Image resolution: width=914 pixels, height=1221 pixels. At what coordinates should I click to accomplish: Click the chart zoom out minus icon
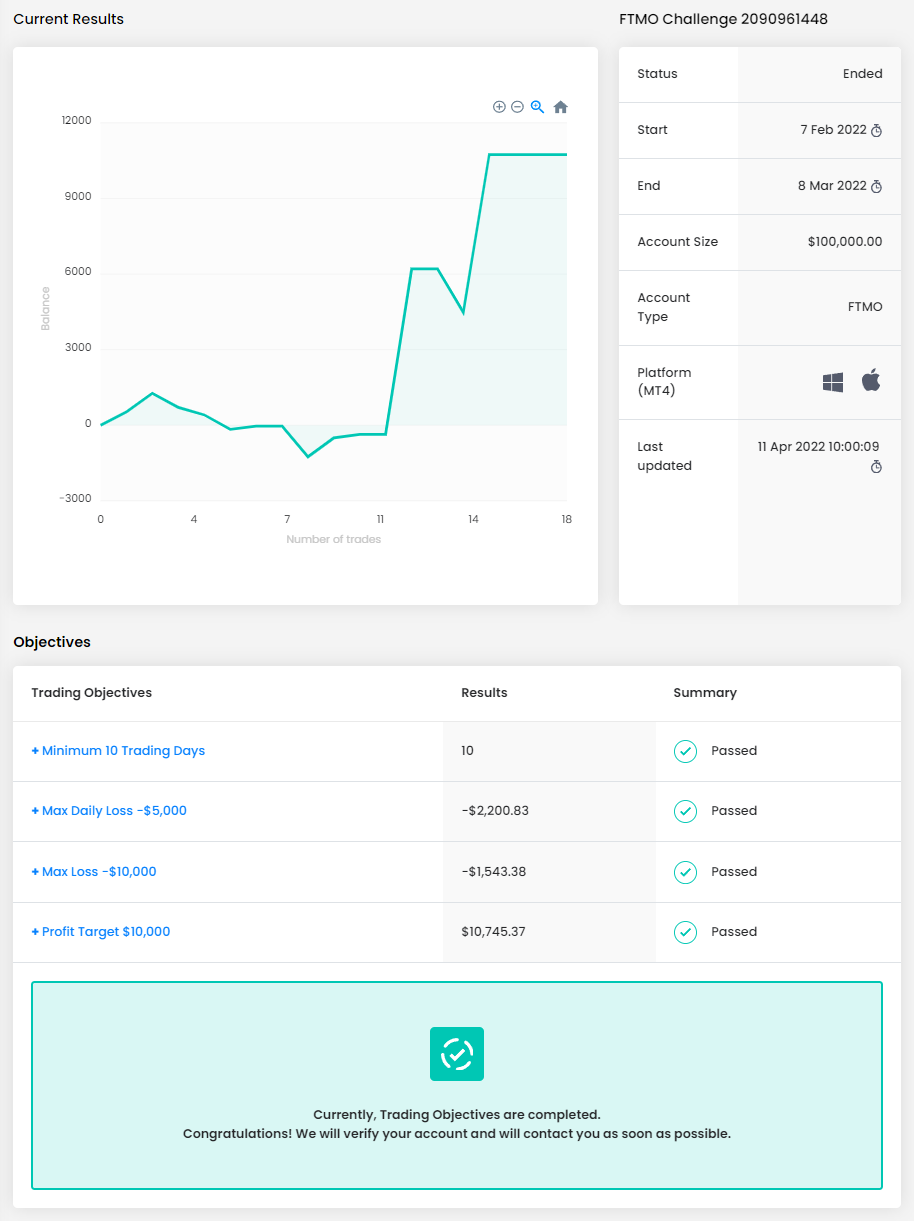pyautogui.click(x=517, y=107)
